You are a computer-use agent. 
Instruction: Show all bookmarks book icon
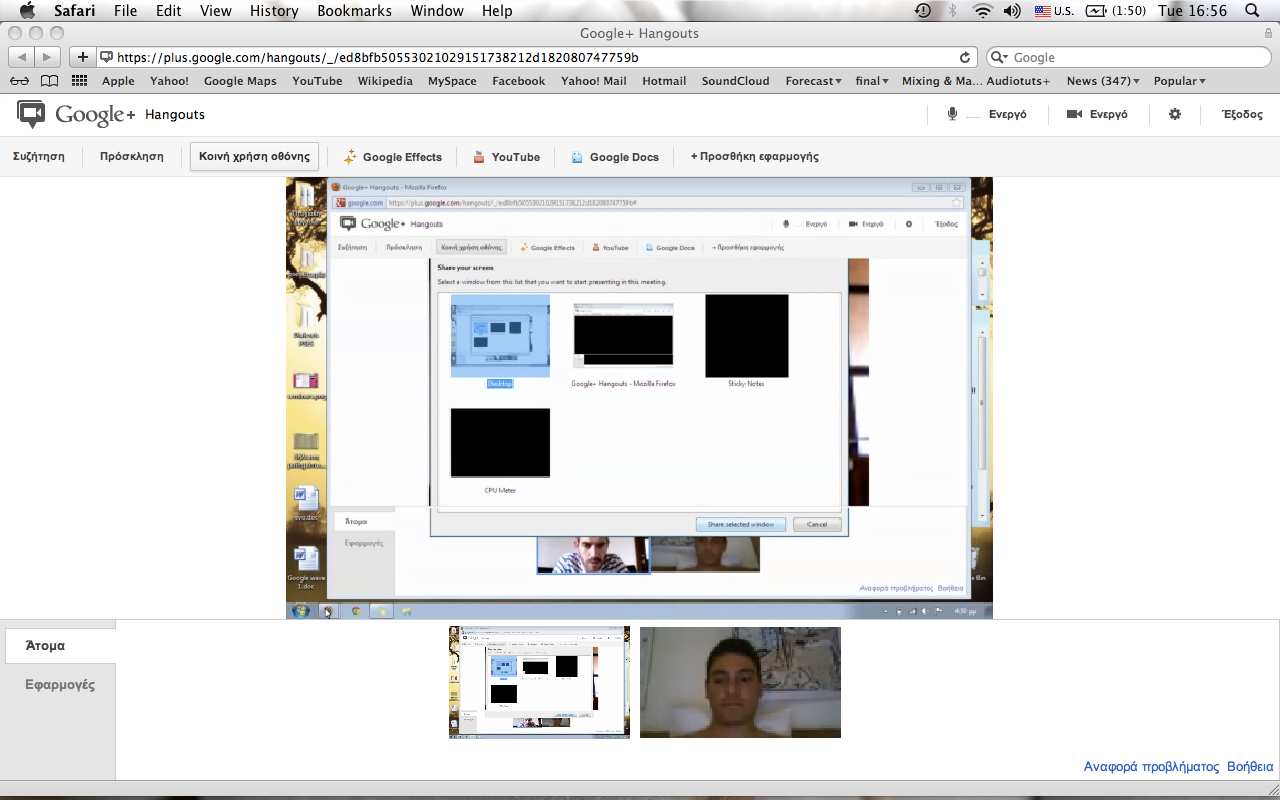point(49,81)
